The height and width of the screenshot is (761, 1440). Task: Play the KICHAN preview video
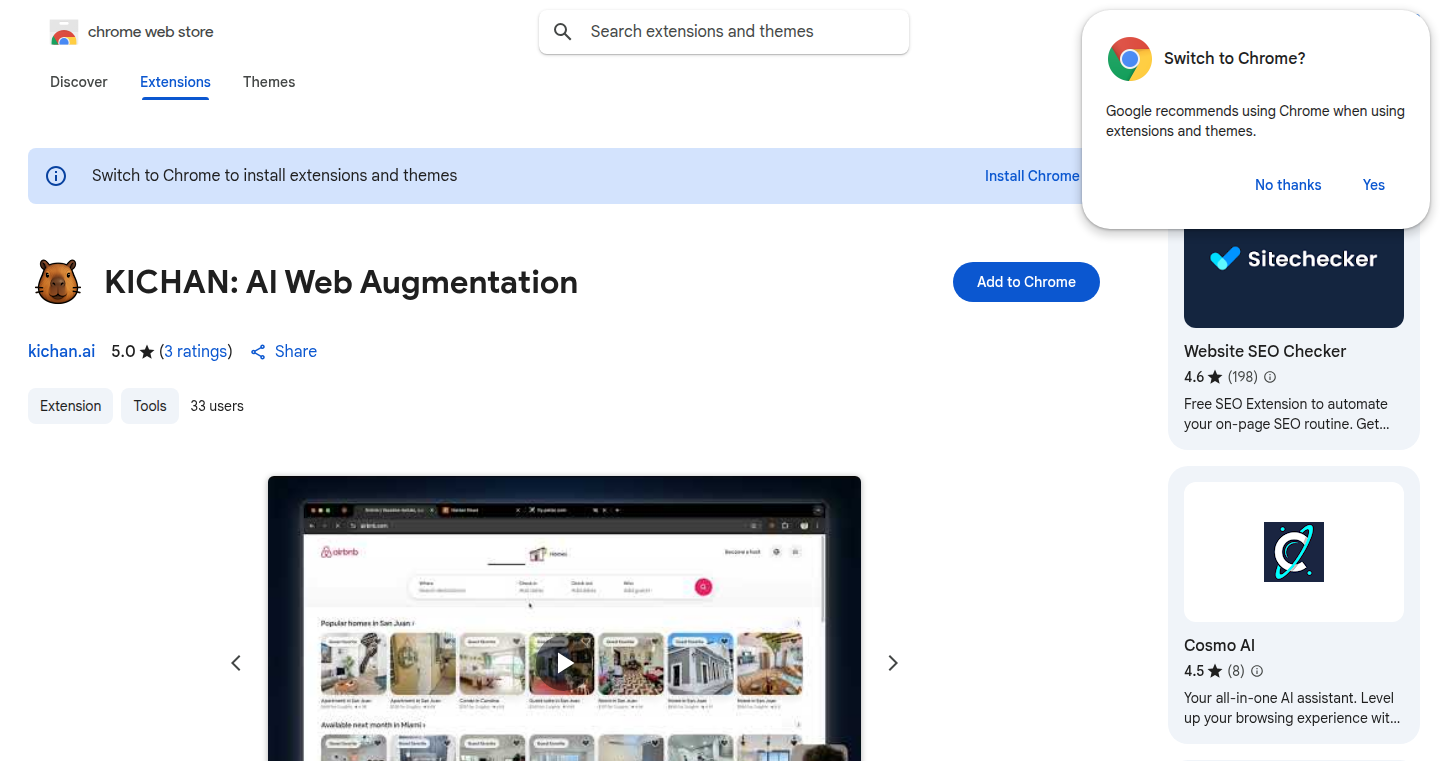(565, 663)
